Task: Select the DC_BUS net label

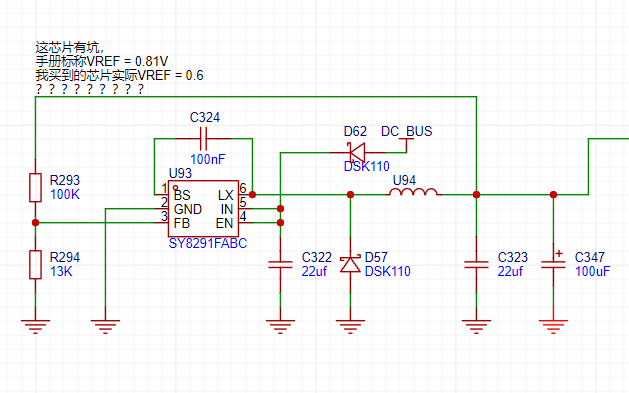Action: (x=406, y=131)
